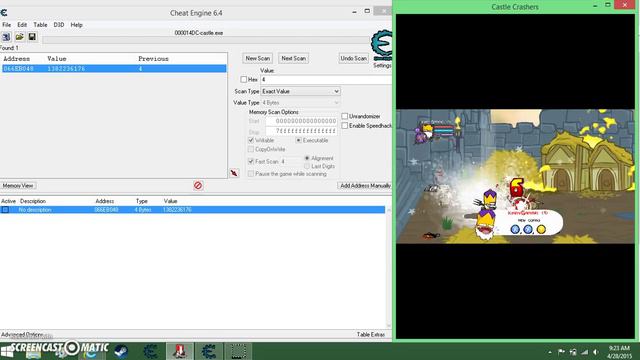
Task: Click inside the Castle Crashers game view
Action: coord(516,176)
